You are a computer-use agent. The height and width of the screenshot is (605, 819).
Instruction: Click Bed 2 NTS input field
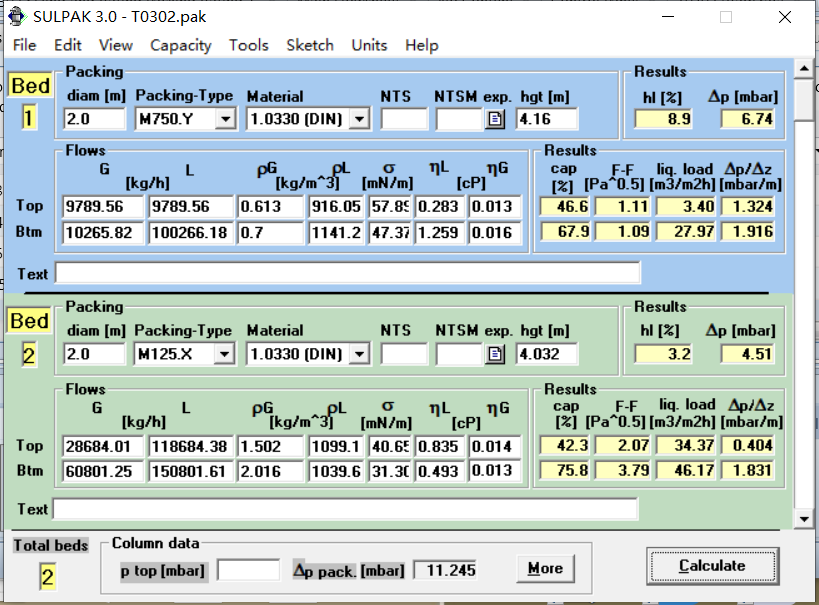click(404, 354)
